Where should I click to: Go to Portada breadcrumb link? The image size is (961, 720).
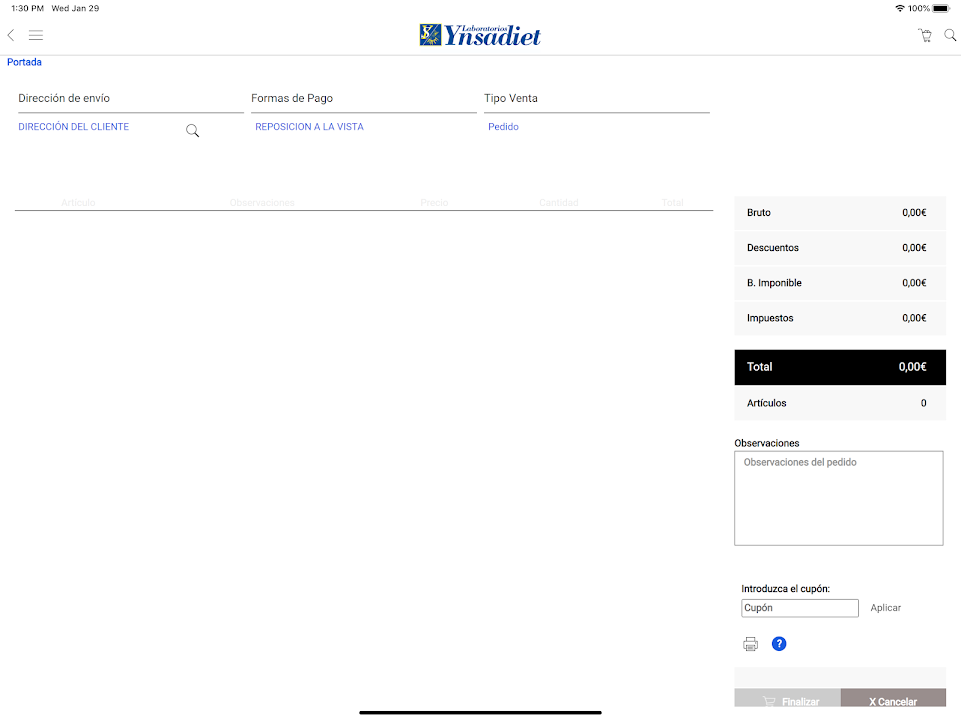(24, 62)
